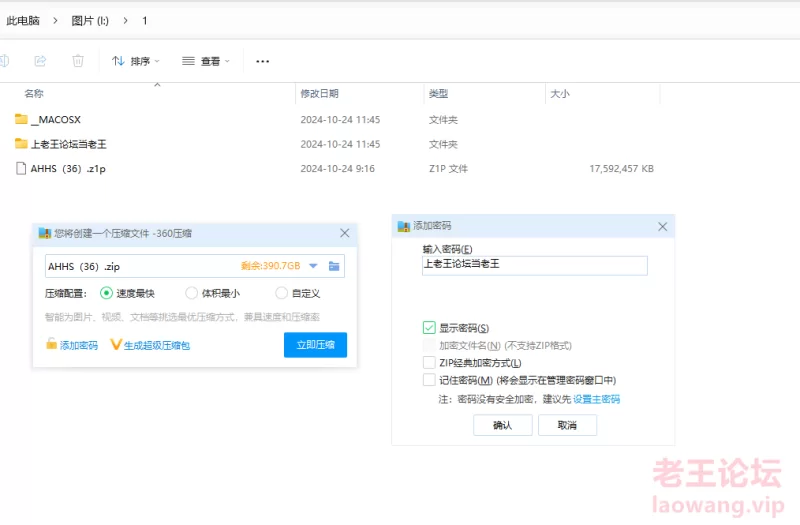Image resolution: width=800 pixels, height=525 pixels.
Task: Click the delete trash icon in toolbar
Action: (x=78, y=61)
